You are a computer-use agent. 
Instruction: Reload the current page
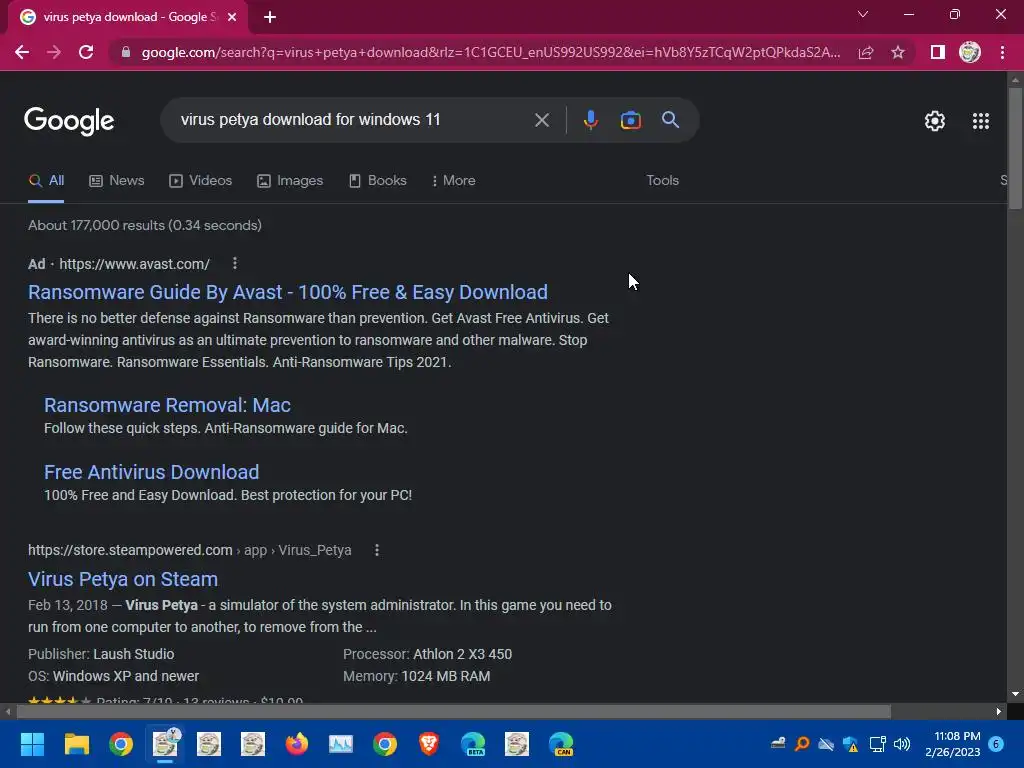click(x=86, y=52)
